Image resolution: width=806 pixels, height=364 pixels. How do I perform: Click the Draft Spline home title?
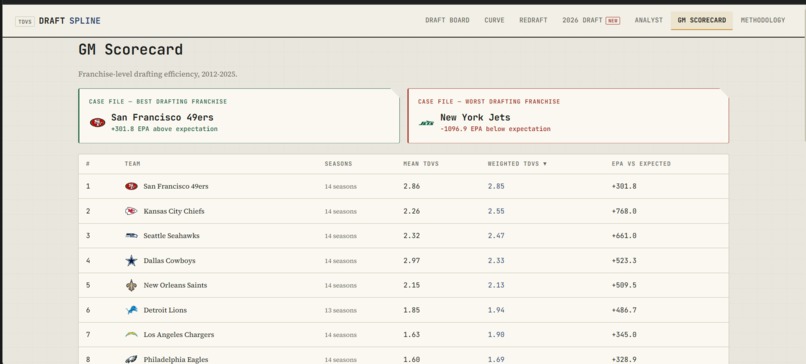[69, 21]
